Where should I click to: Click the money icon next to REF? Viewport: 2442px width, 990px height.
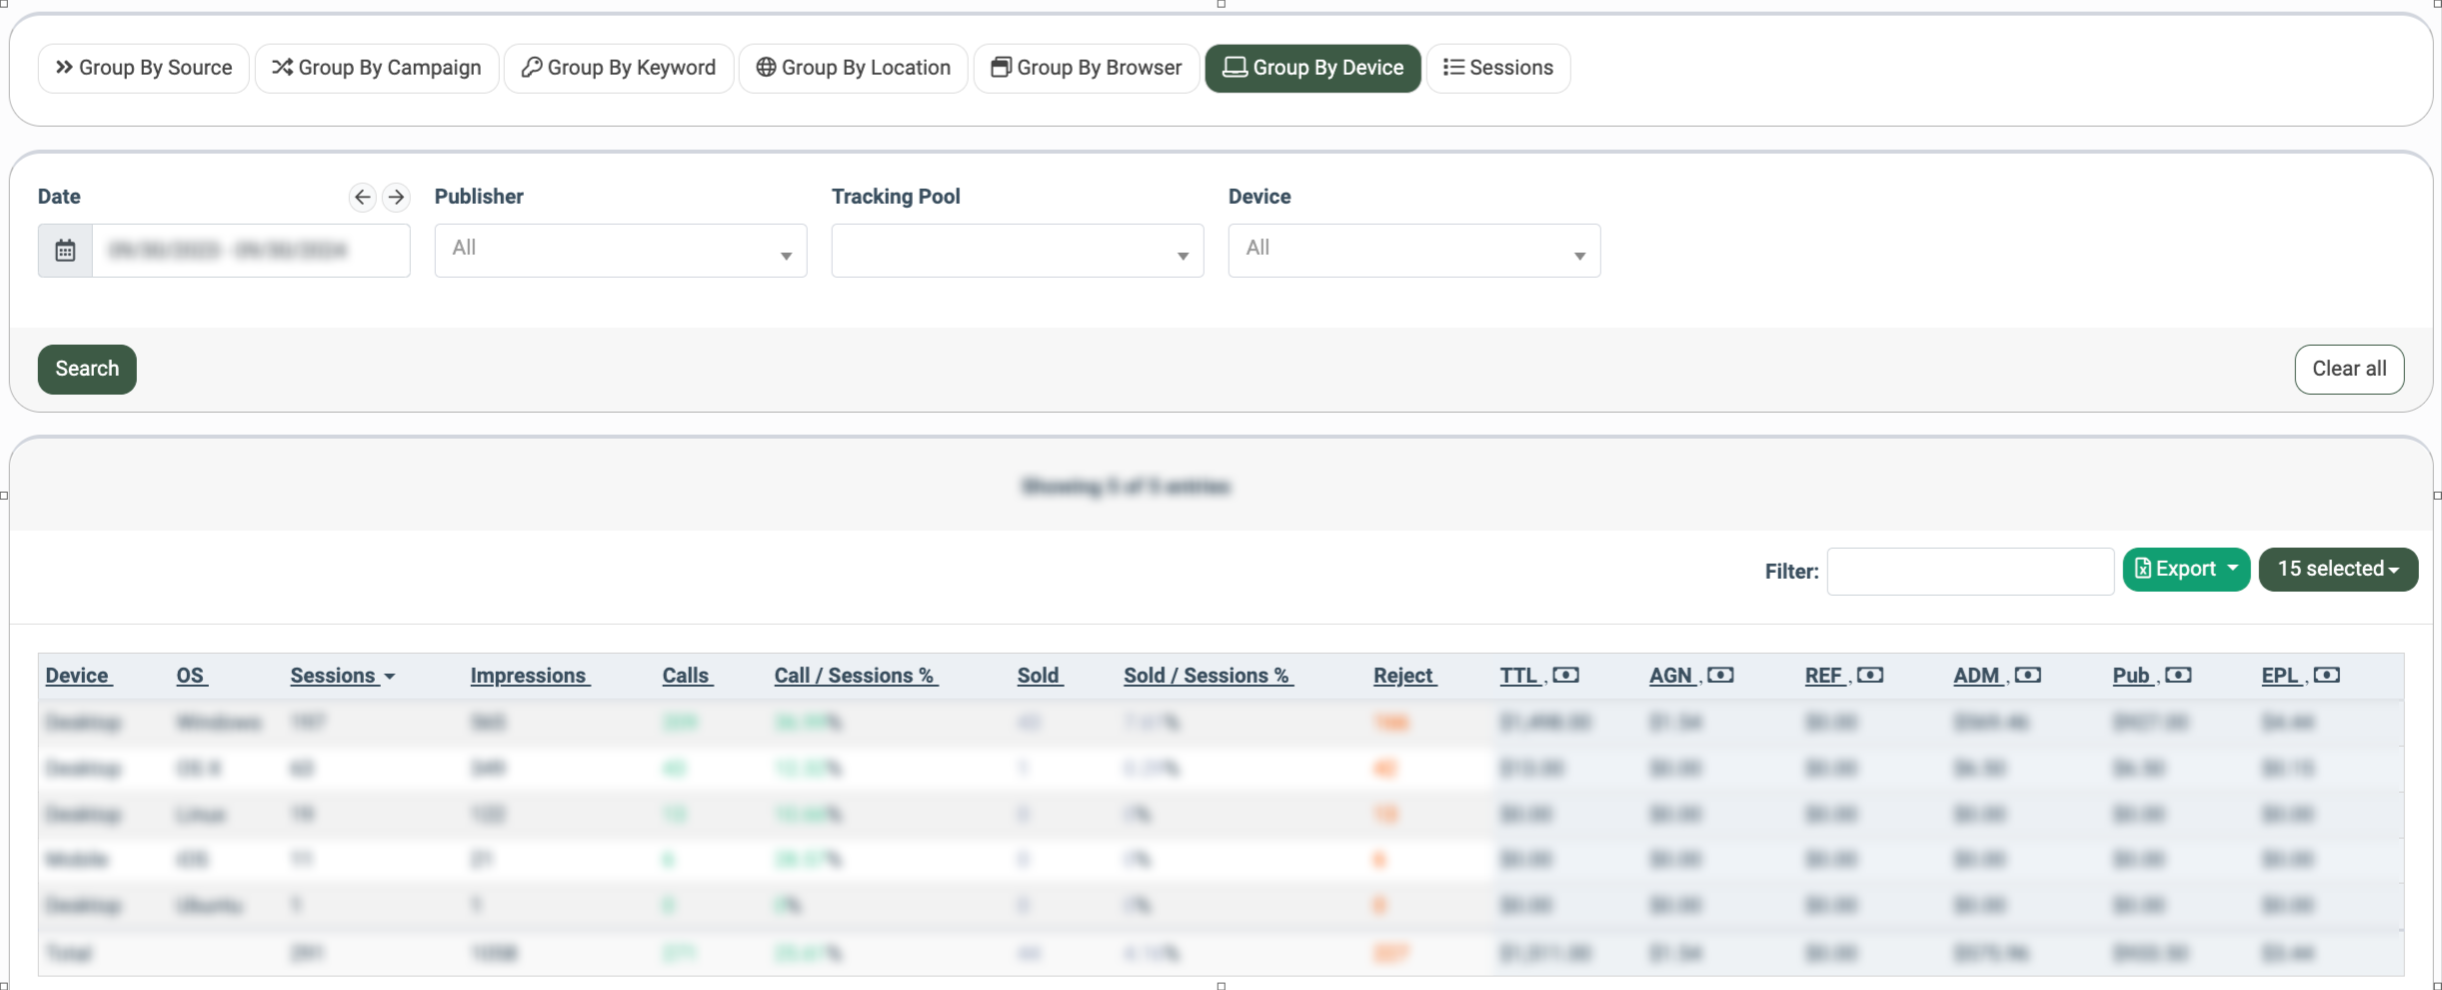[x=1870, y=675]
